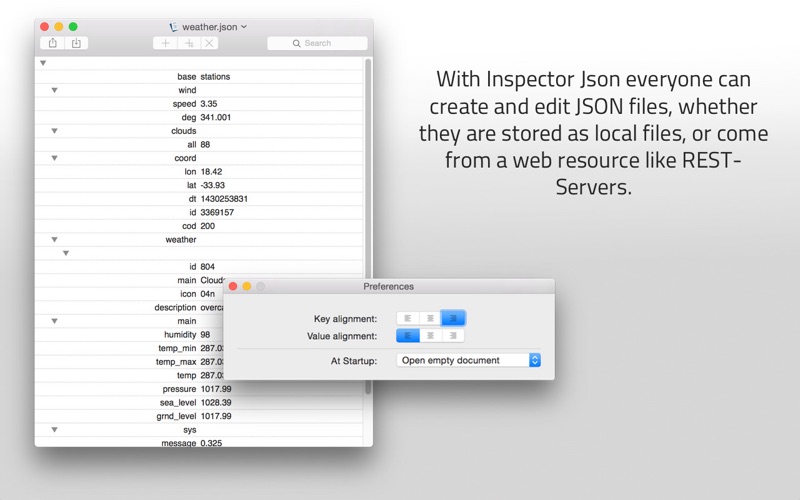Collapse the clouds node
800x500 pixels.
54,131
